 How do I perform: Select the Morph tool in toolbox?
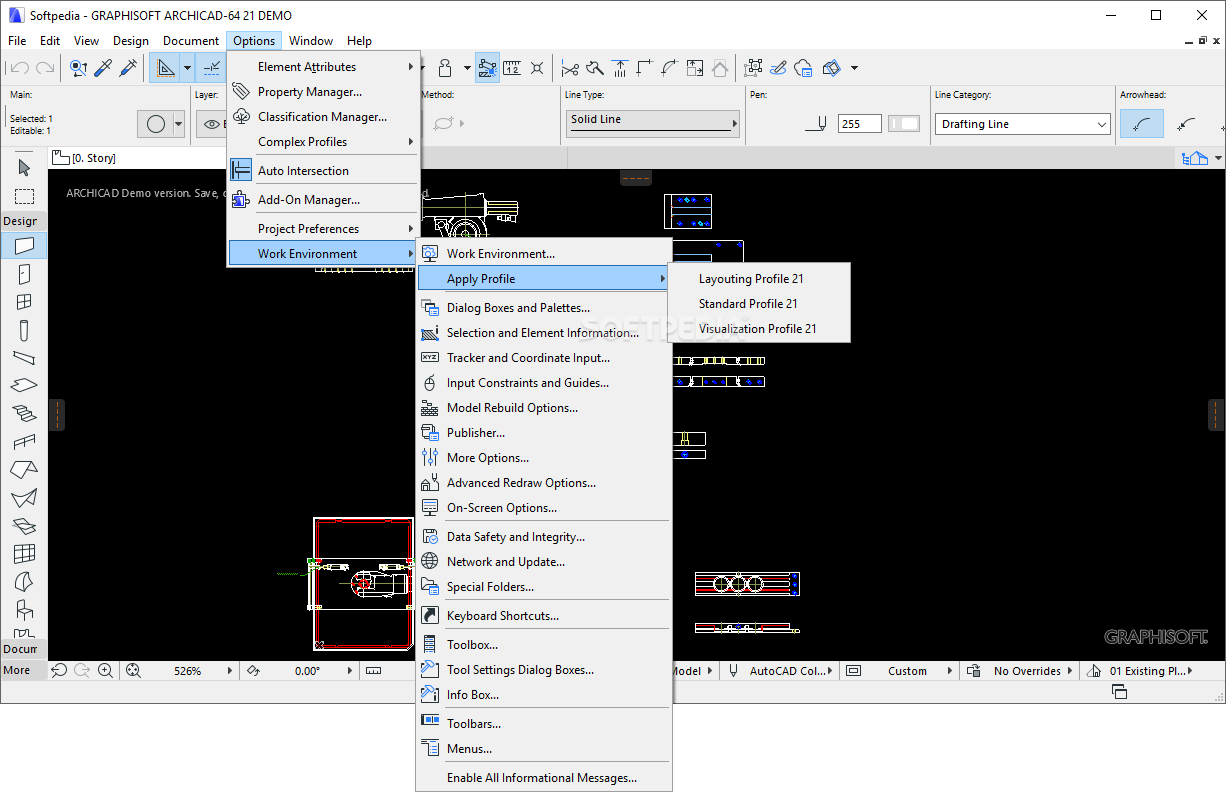(24, 582)
